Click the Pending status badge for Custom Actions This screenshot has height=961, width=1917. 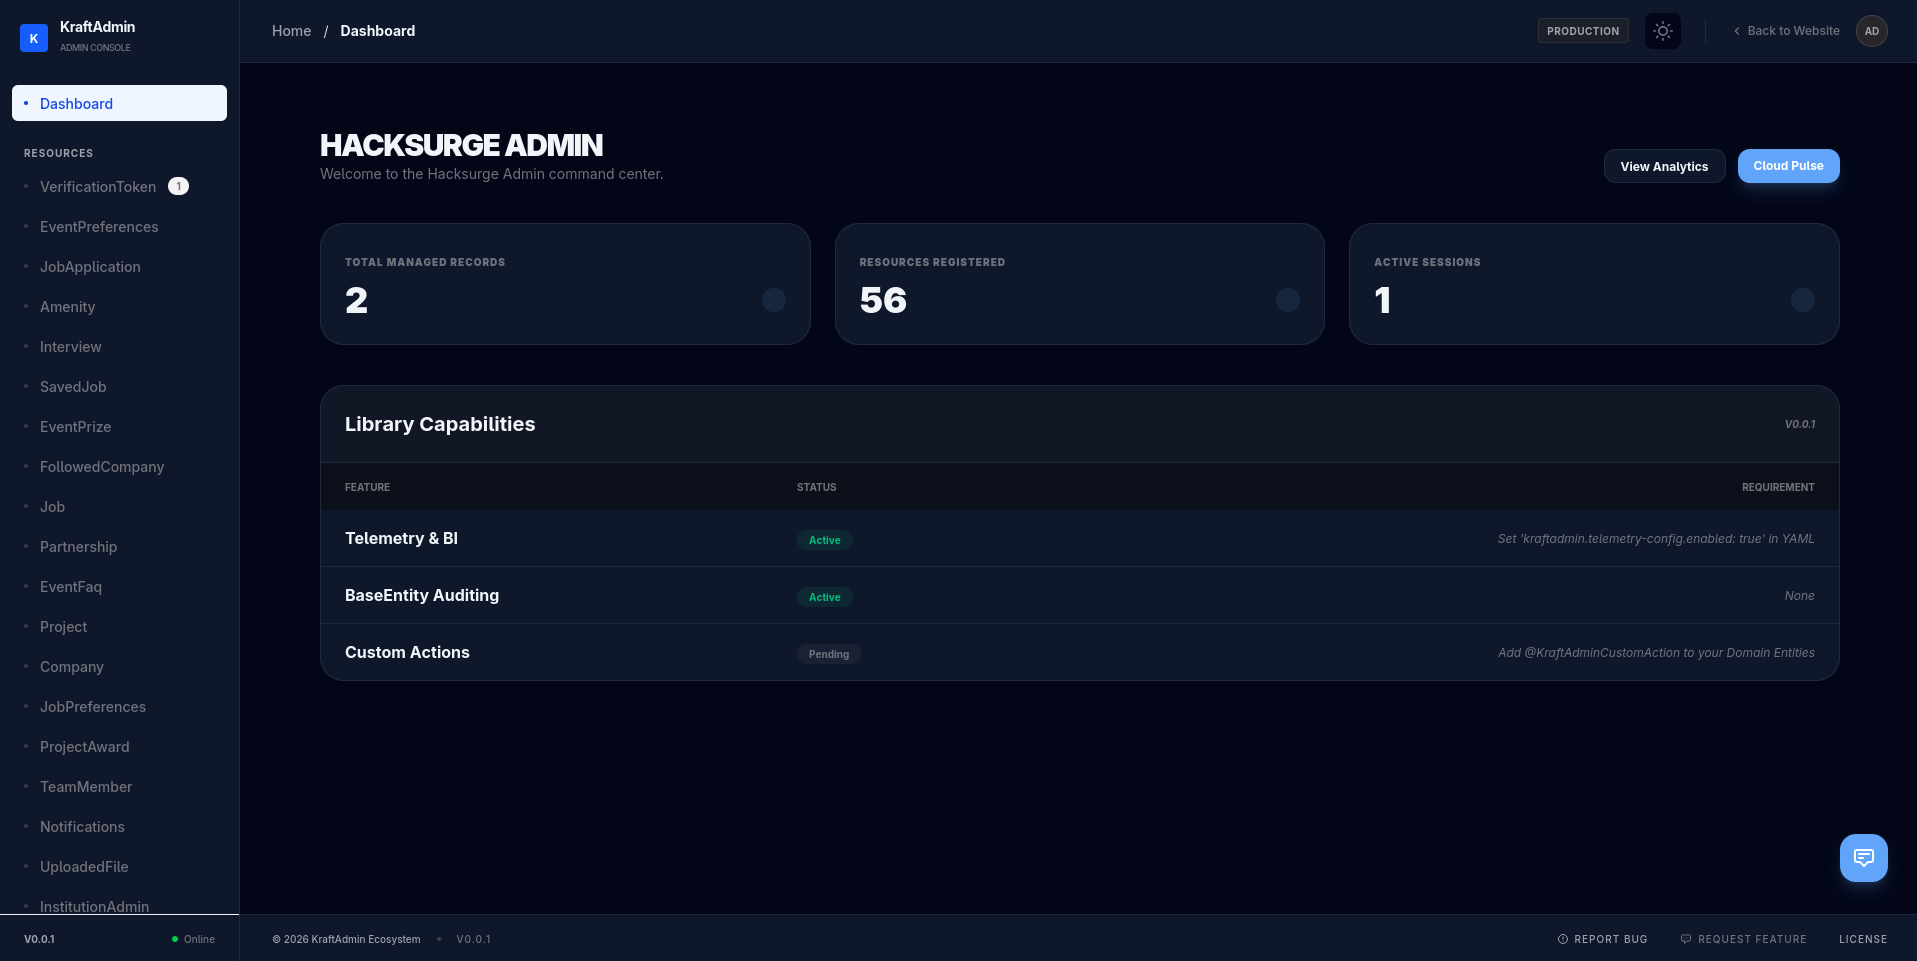[828, 654]
